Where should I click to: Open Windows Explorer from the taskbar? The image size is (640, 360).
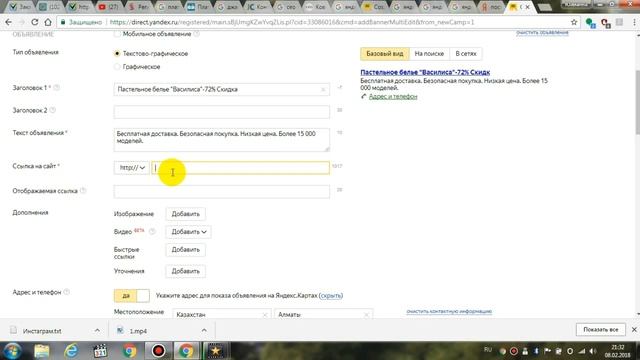click(x=42, y=351)
